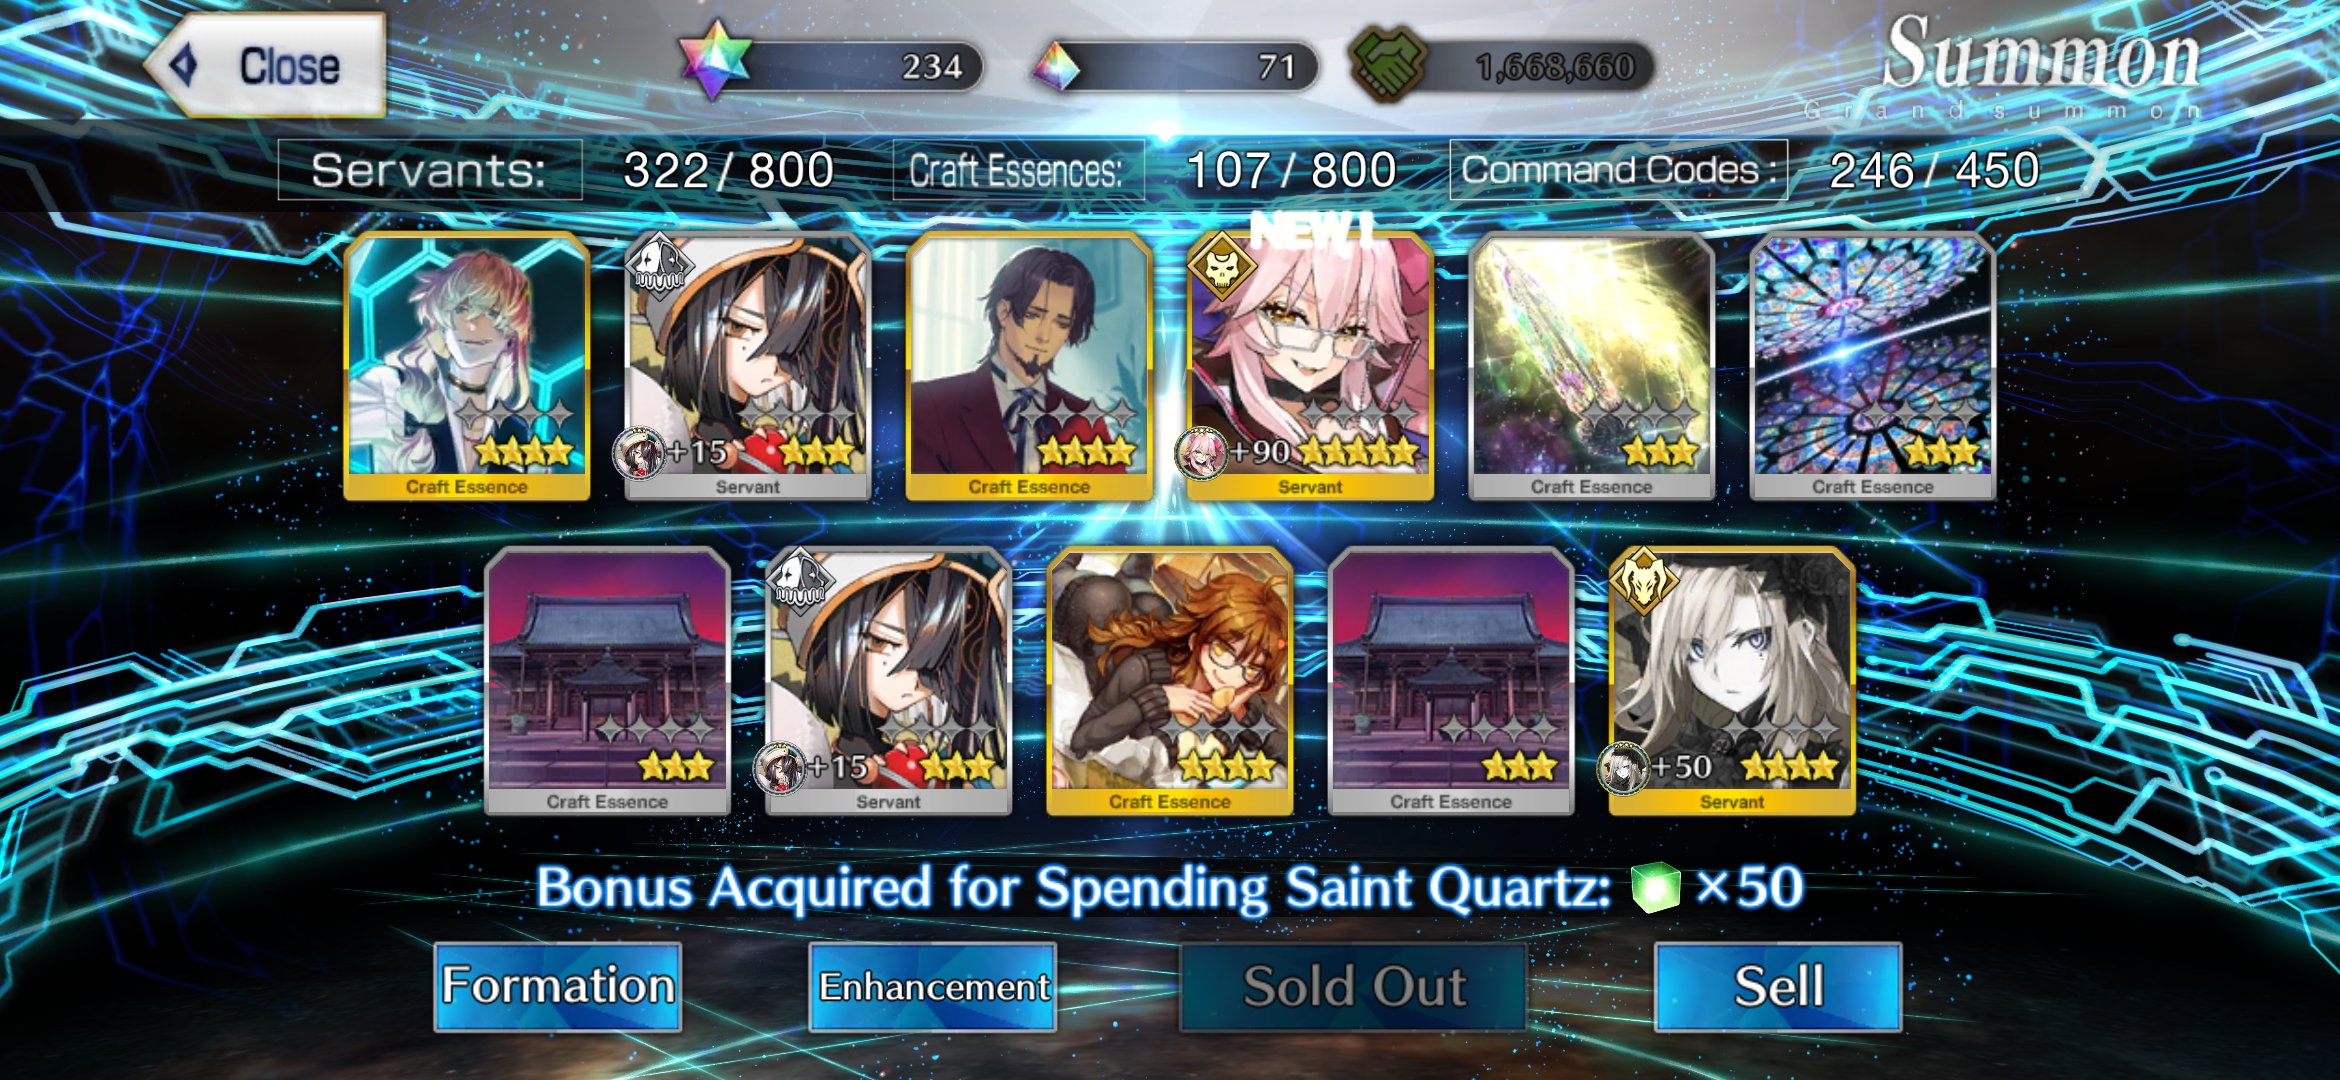
Task: Tap the Saint Quartz fragment crystal icon
Action: [1056, 66]
